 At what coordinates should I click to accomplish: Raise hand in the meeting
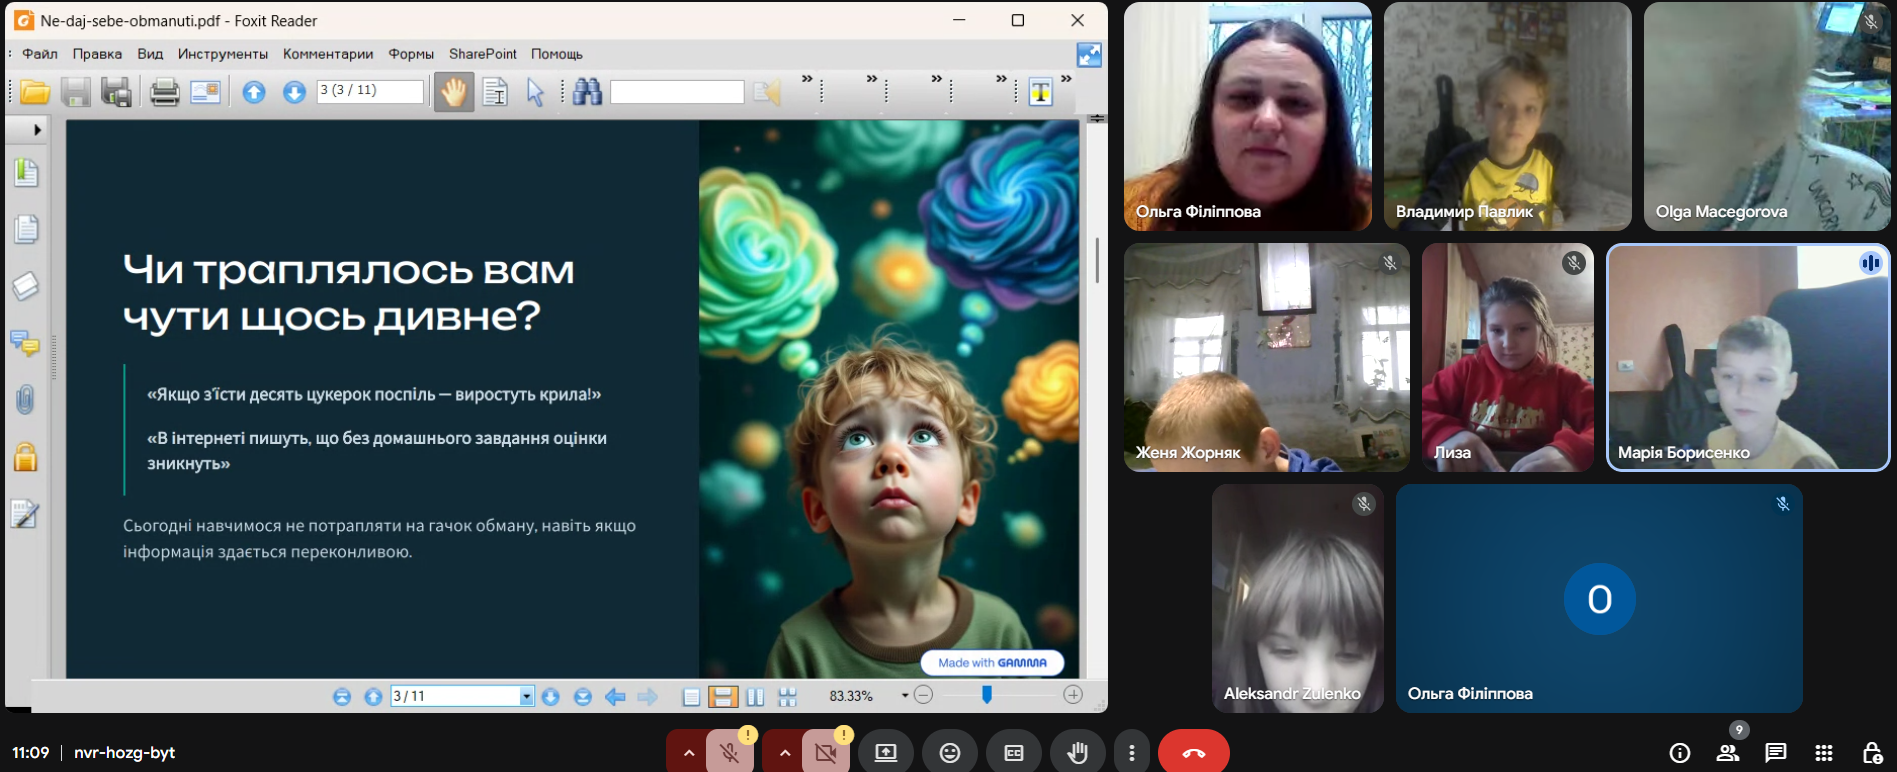coord(1077,753)
